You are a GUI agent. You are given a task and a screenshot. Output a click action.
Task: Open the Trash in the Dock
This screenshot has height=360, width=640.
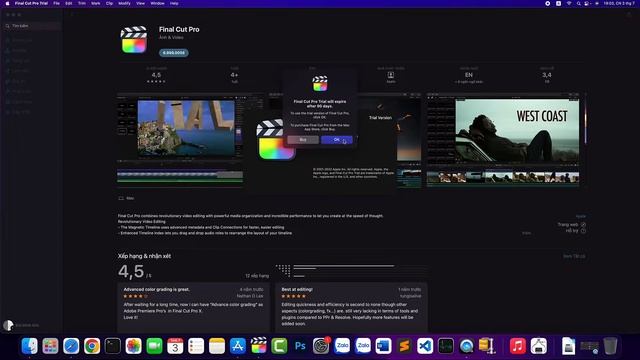click(610, 346)
